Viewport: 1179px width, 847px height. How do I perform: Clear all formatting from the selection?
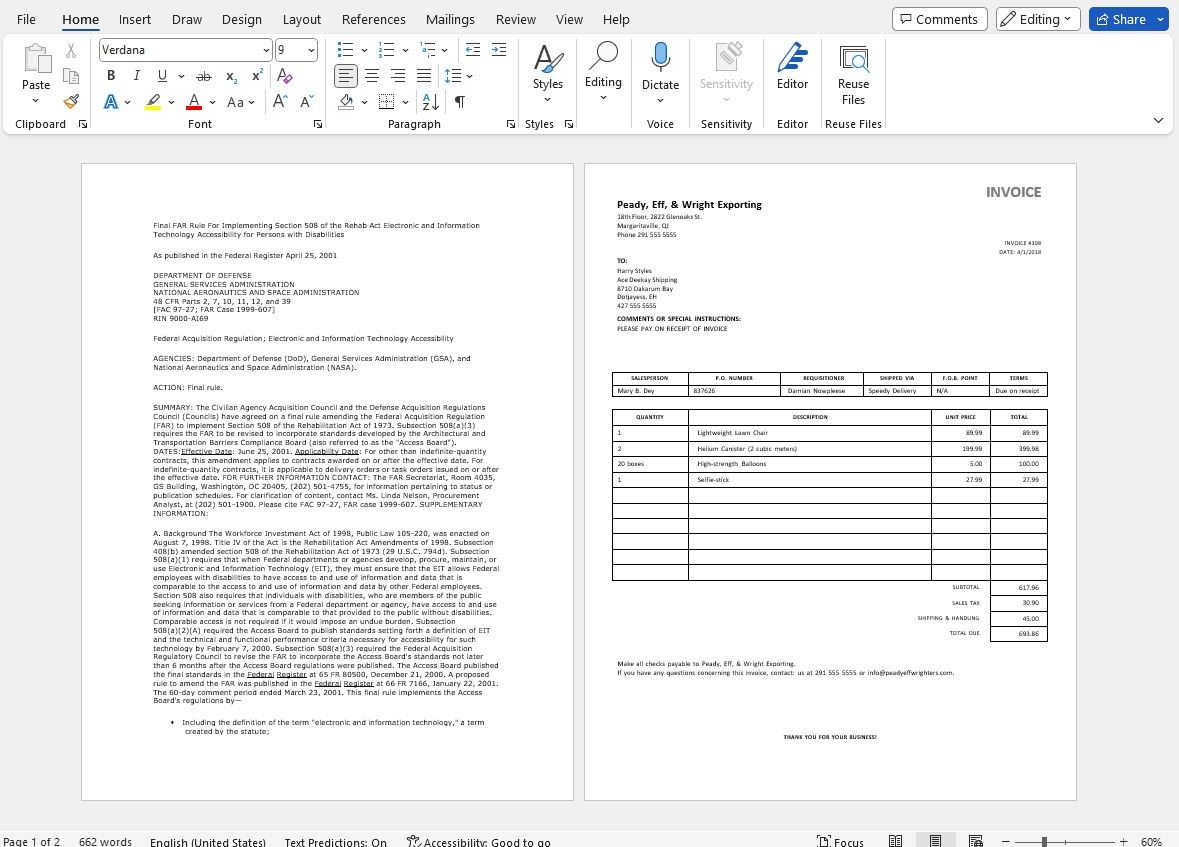[284, 75]
